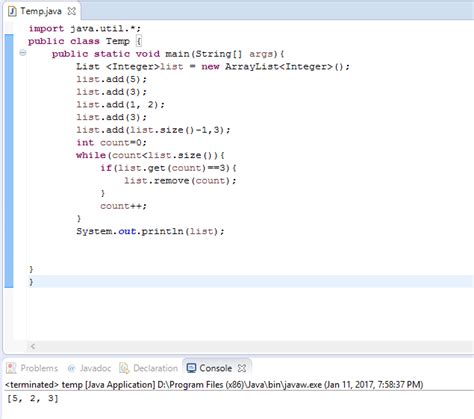Viewport: 474px width, 419px height.
Task: Close the Temp.java editor tab
Action: coord(72,12)
